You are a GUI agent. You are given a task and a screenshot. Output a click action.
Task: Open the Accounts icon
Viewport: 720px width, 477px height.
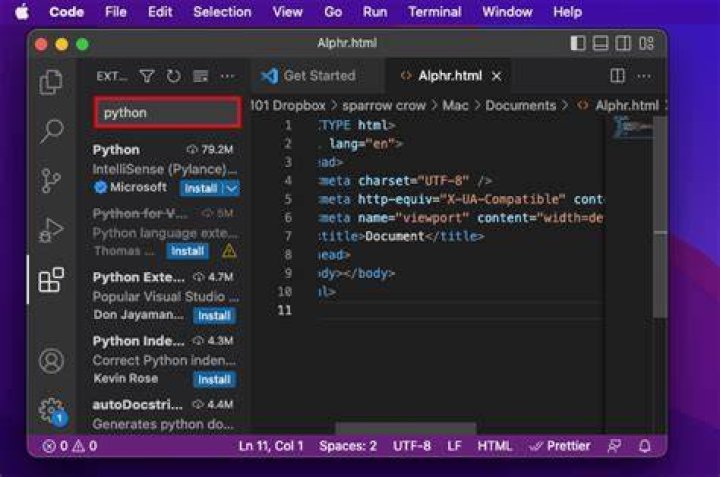tap(51, 361)
